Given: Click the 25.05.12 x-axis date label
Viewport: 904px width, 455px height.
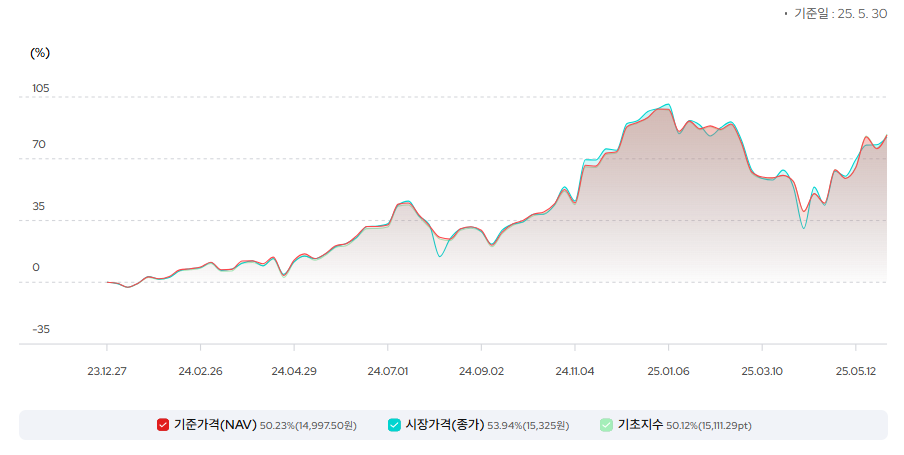Looking at the screenshot, I should pos(856,371).
